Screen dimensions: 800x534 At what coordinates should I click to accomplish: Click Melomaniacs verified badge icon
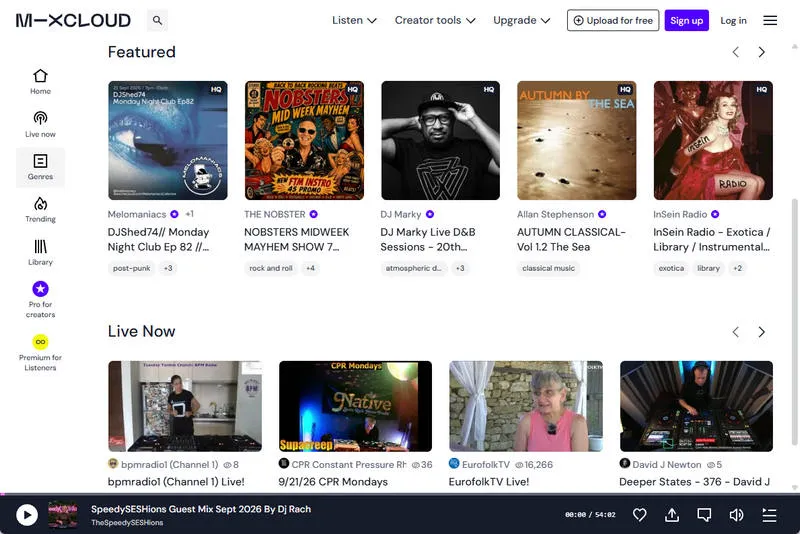click(174, 214)
